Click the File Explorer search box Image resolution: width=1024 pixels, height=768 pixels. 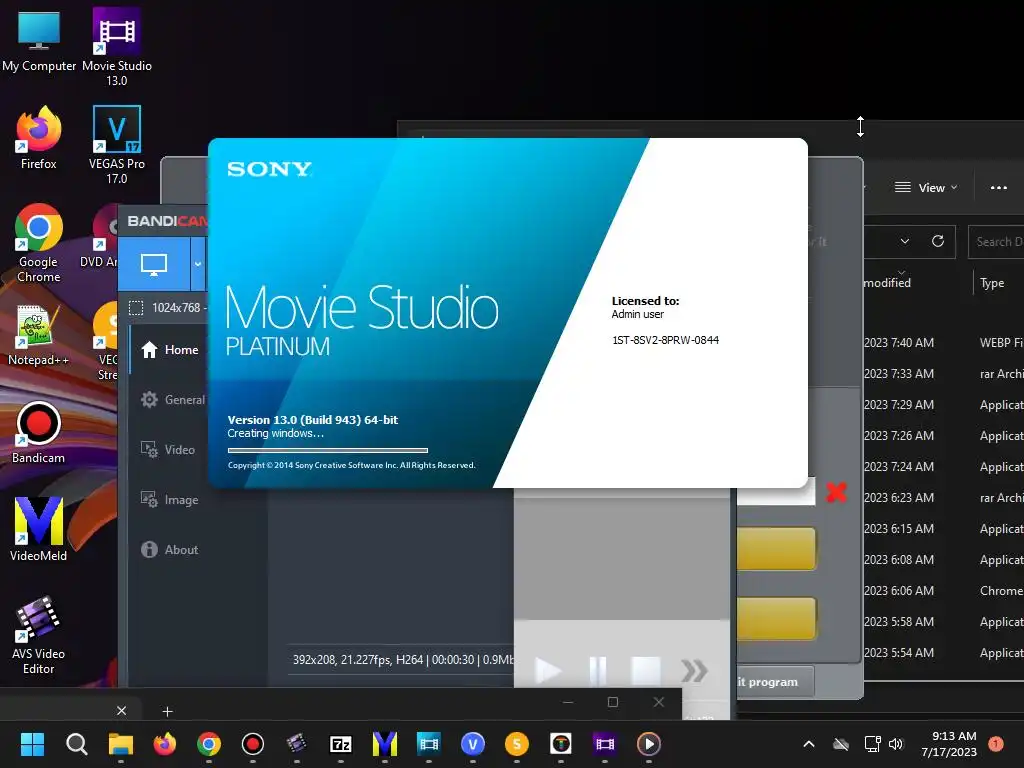[996, 242]
